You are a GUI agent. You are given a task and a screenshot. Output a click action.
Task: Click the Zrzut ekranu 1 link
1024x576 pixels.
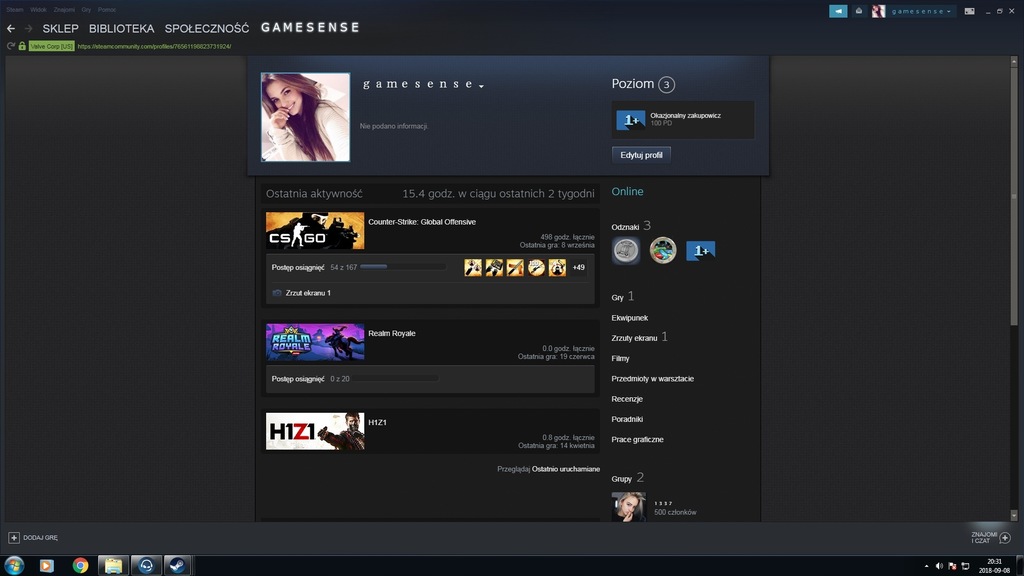coord(308,293)
